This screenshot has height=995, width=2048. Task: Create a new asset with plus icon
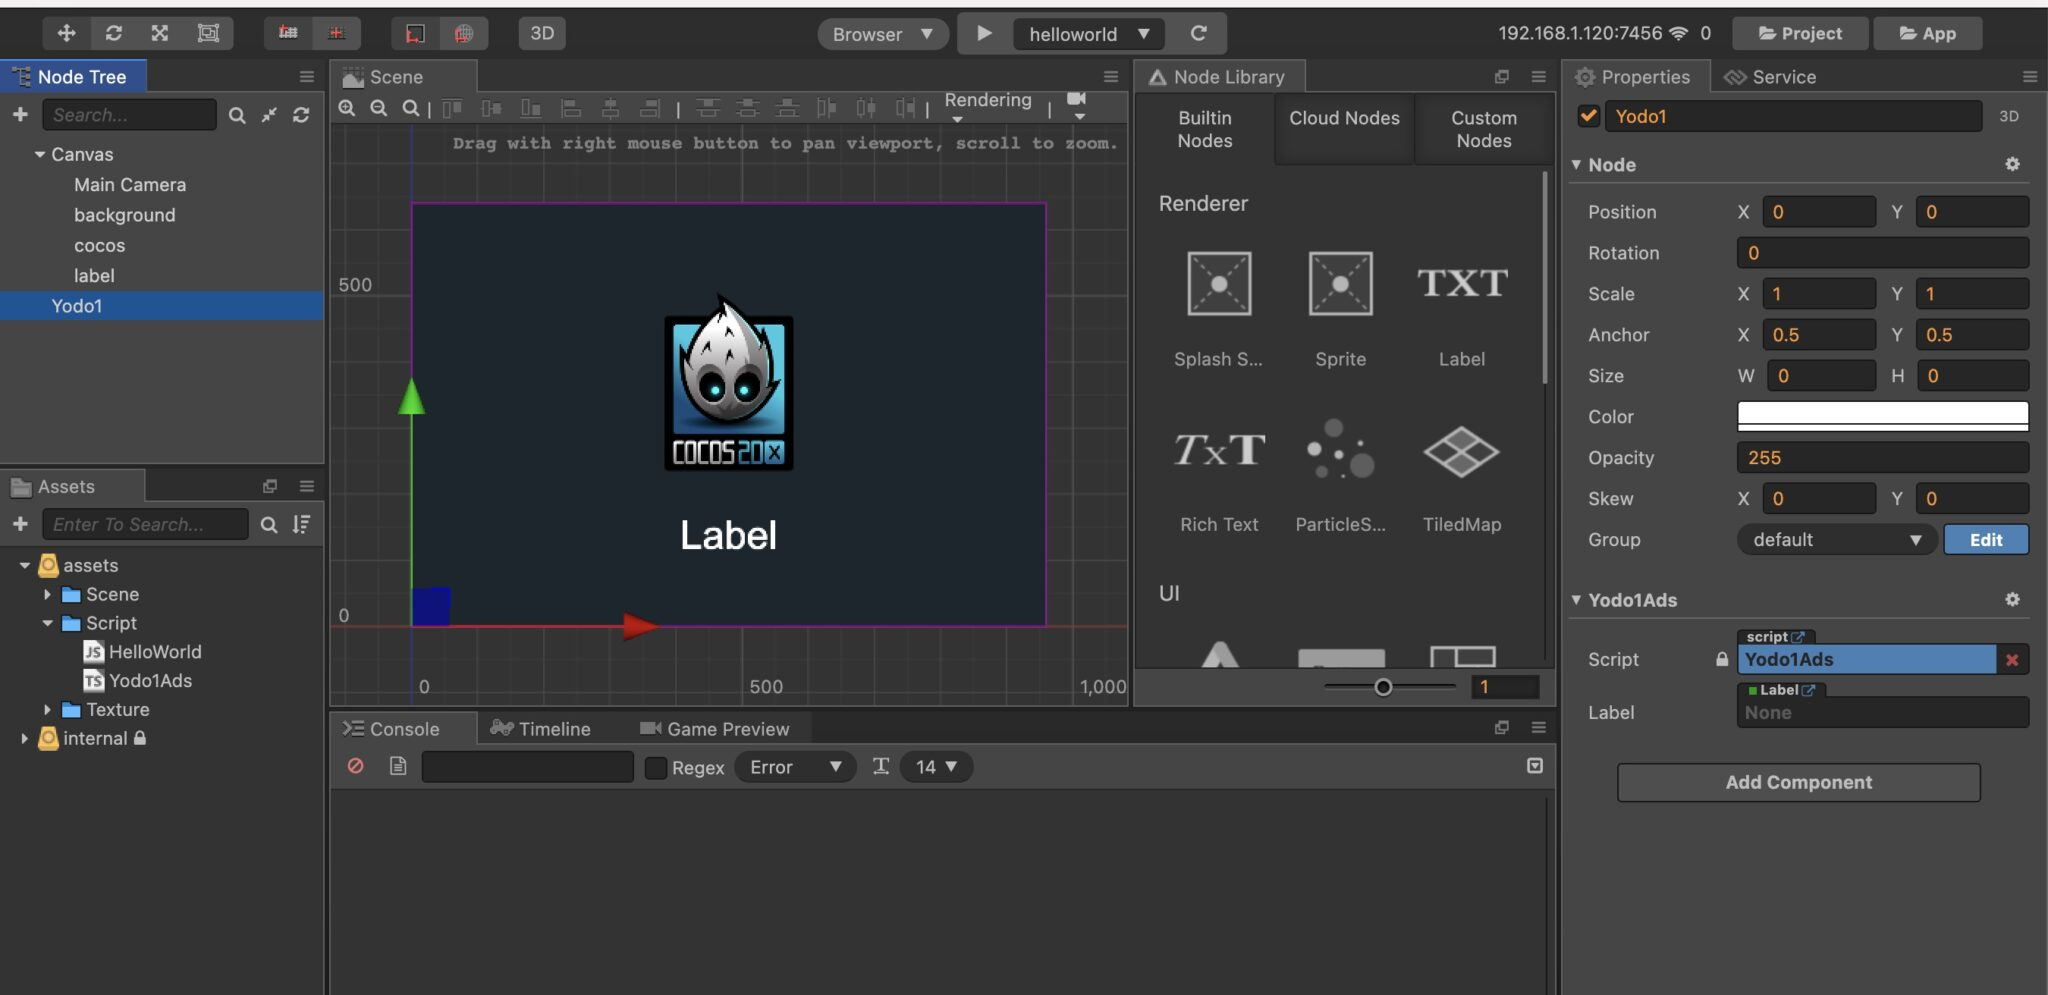pyautogui.click(x=20, y=524)
